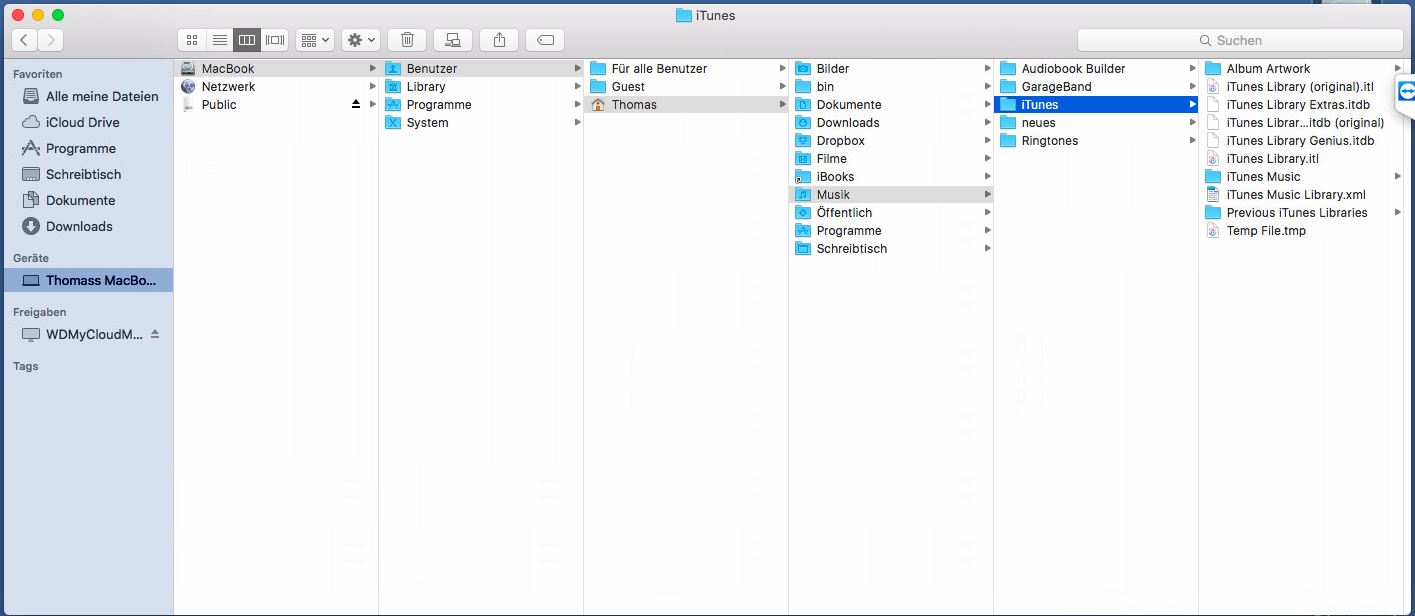Click the Dropbox folder icon
1415x616 pixels.
(x=803, y=140)
